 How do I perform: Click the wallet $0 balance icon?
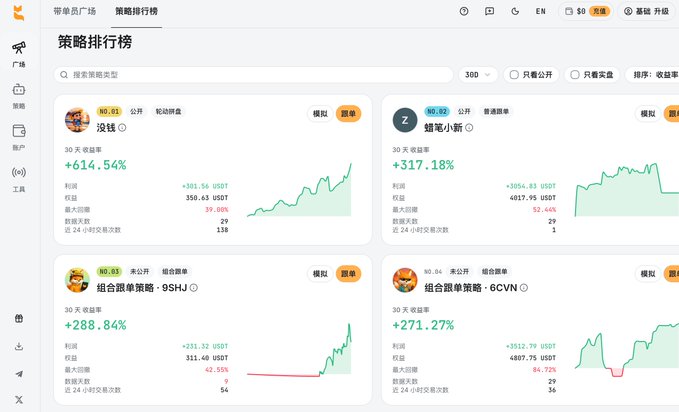(x=569, y=12)
